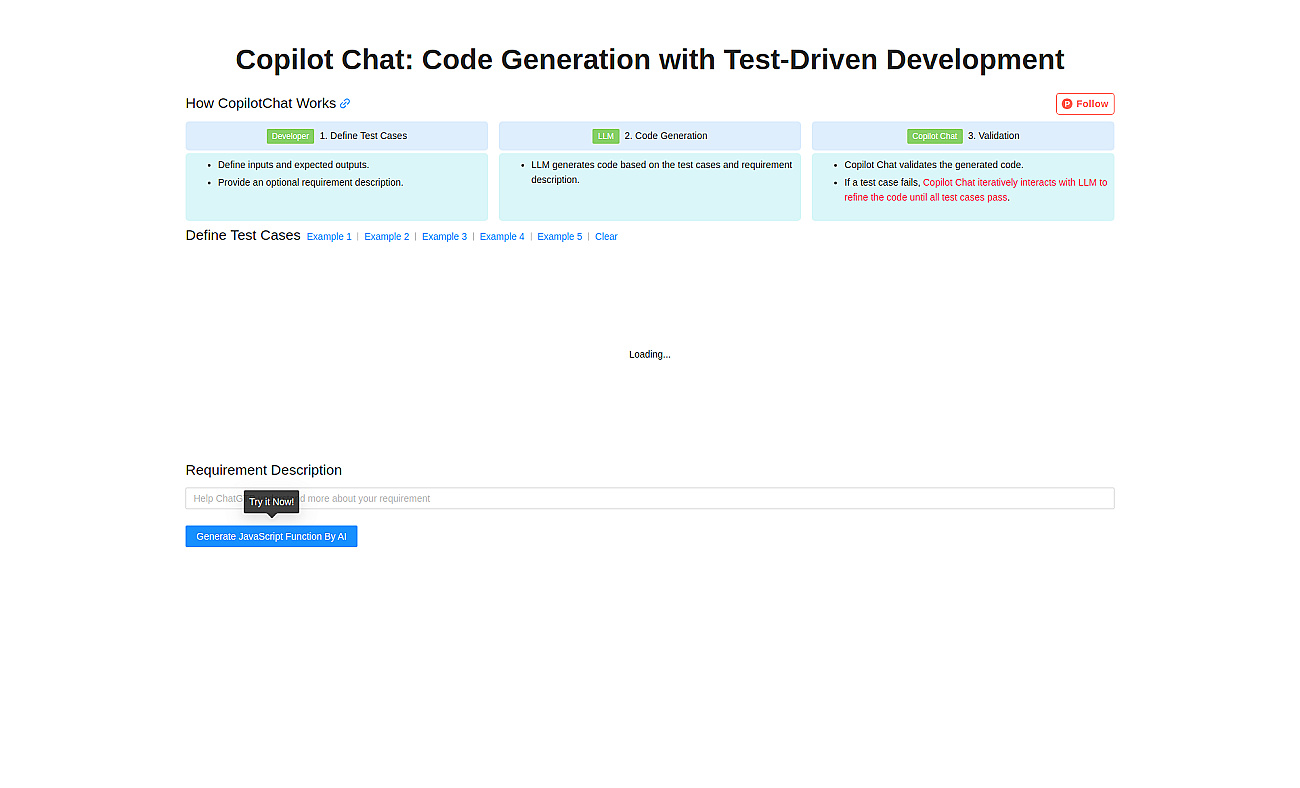Click '1. Define Test Cases' step label
The height and width of the screenshot is (788, 1300).
[x=363, y=136]
